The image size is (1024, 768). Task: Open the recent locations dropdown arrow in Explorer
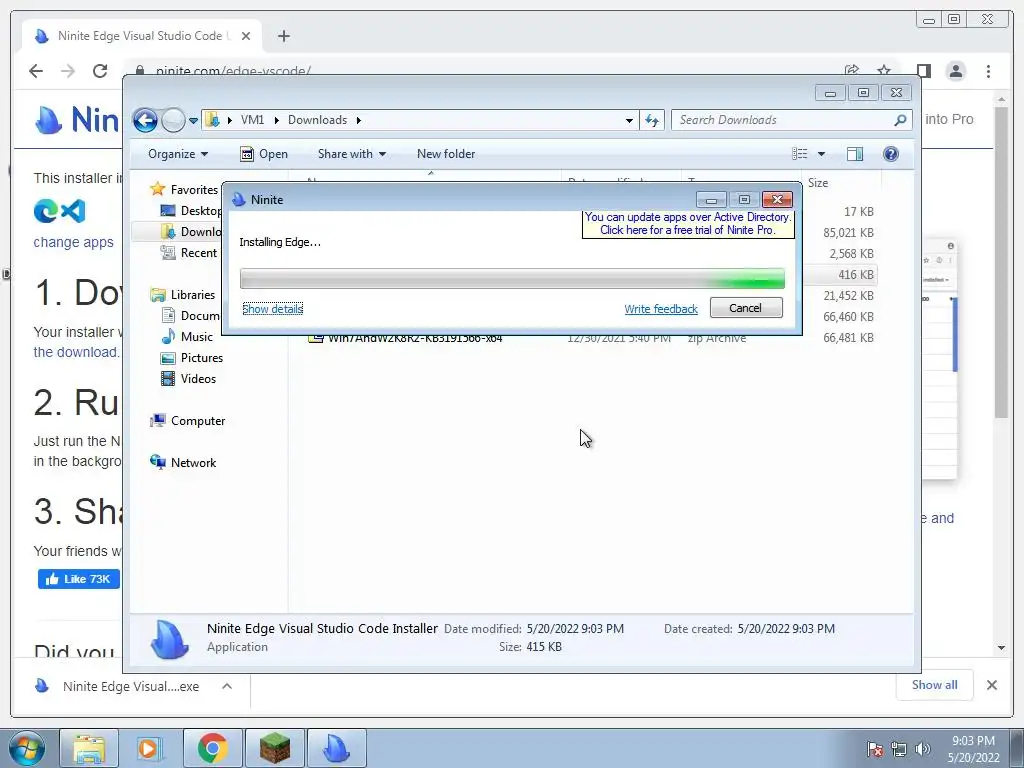(x=193, y=121)
